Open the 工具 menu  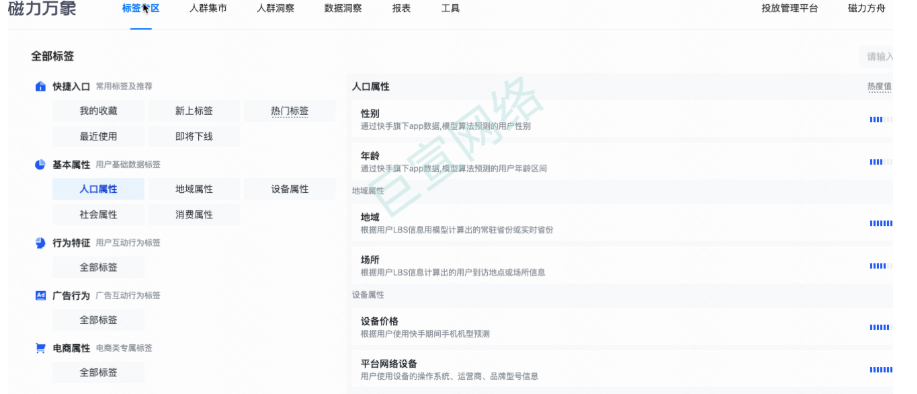pos(450,9)
